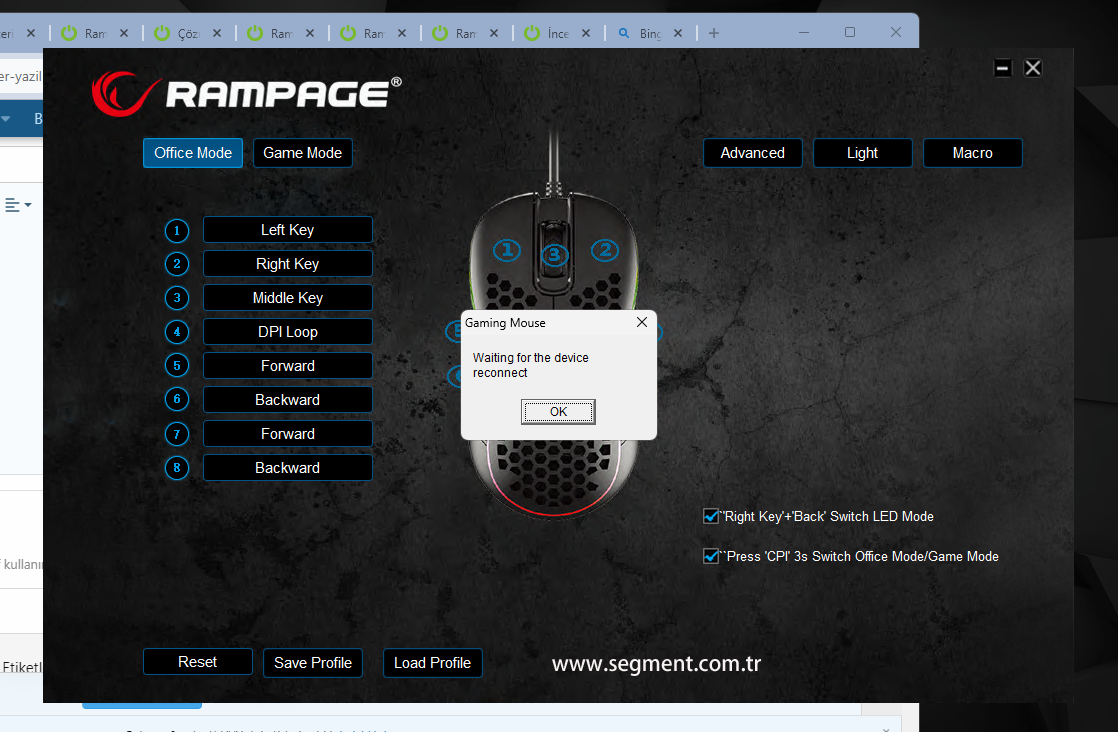Image resolution: width=1118 pixels, height=732 pixels.
Task: Toggle 'Right Key'+'Back' Switch LED Mode checkbox
Action: point(711,516)
